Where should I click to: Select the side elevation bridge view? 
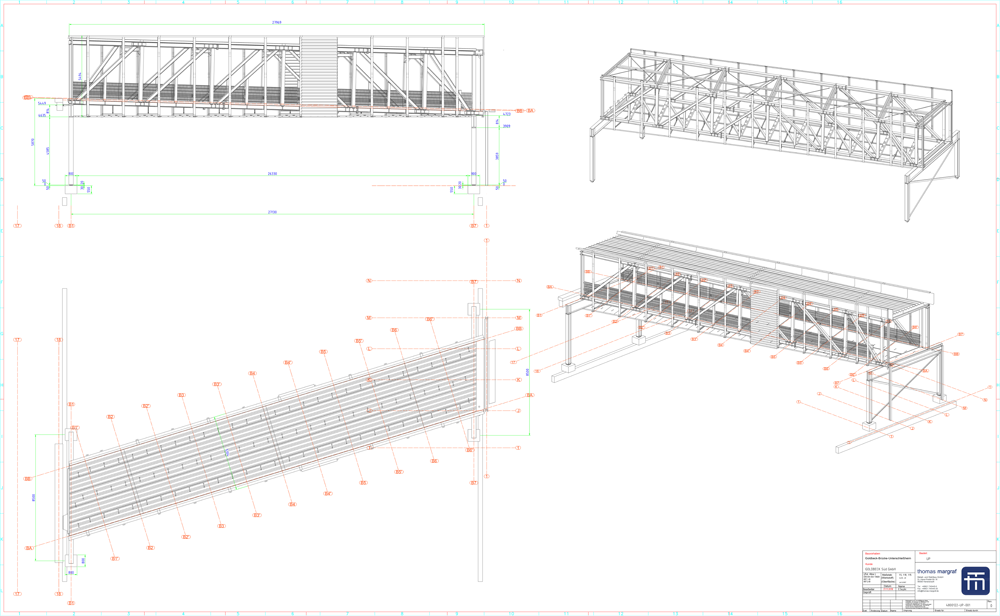click(200, 75)
